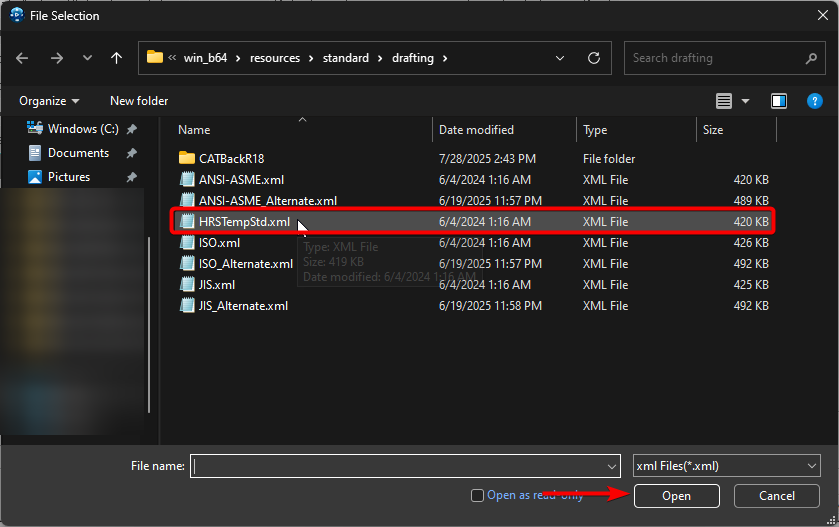
Task: Click the ISO.xml file icon
Action: pos(187,242)
